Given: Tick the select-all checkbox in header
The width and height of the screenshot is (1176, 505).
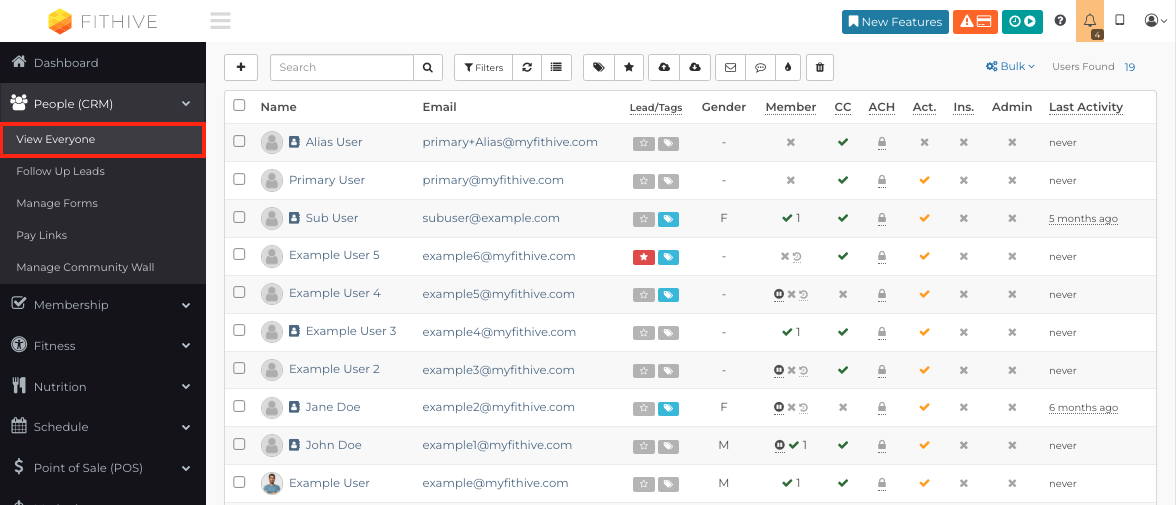Looking at the screenshot, I should tap(239, 105).
